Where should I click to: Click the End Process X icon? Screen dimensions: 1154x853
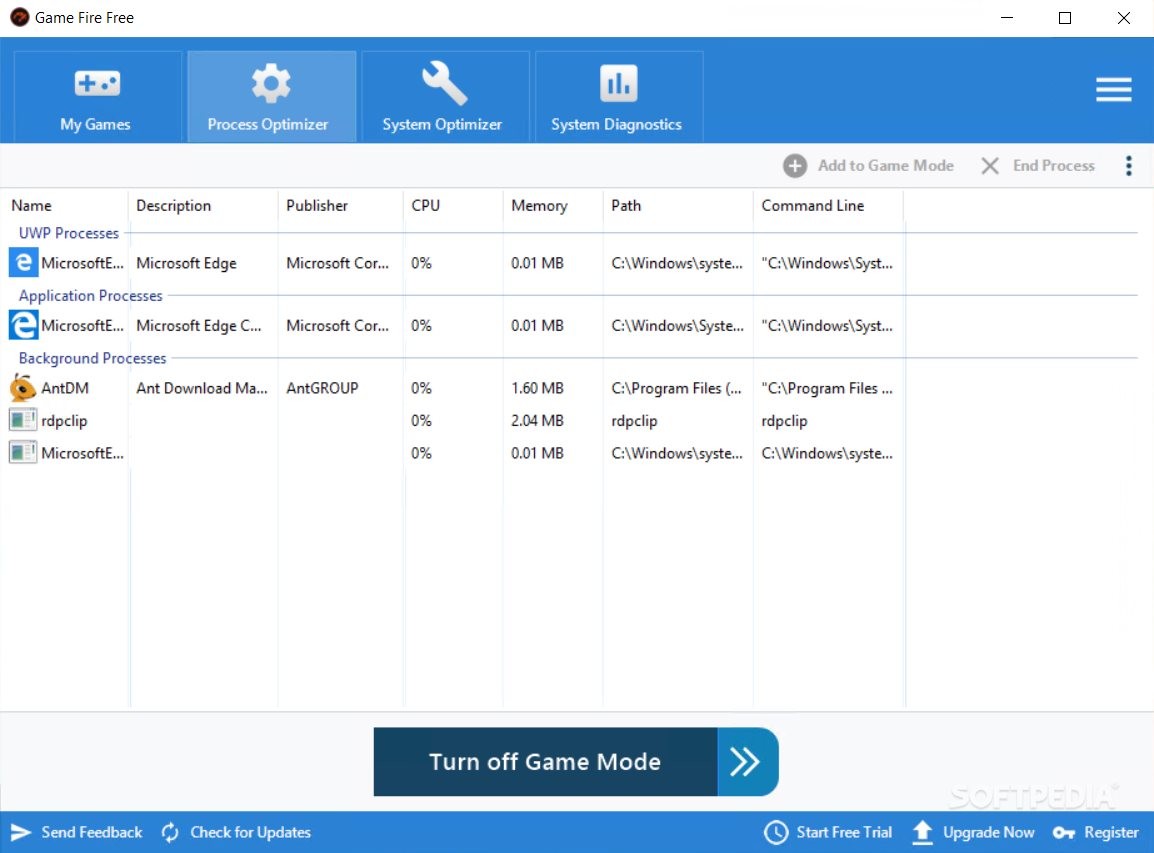click(x=990, y=166)
